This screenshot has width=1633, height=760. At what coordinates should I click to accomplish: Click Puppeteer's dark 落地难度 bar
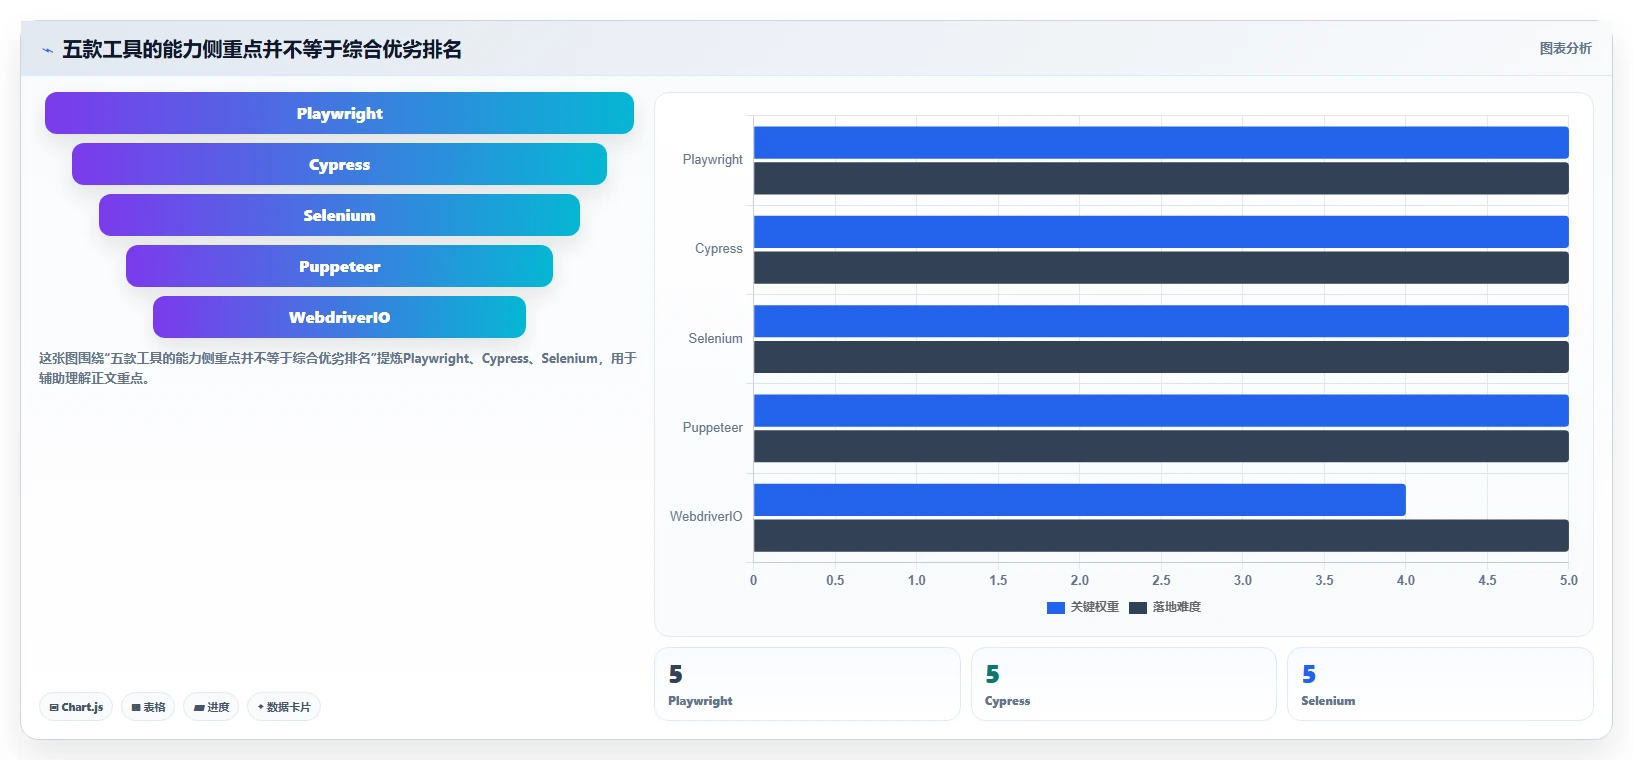(1161, 446)
